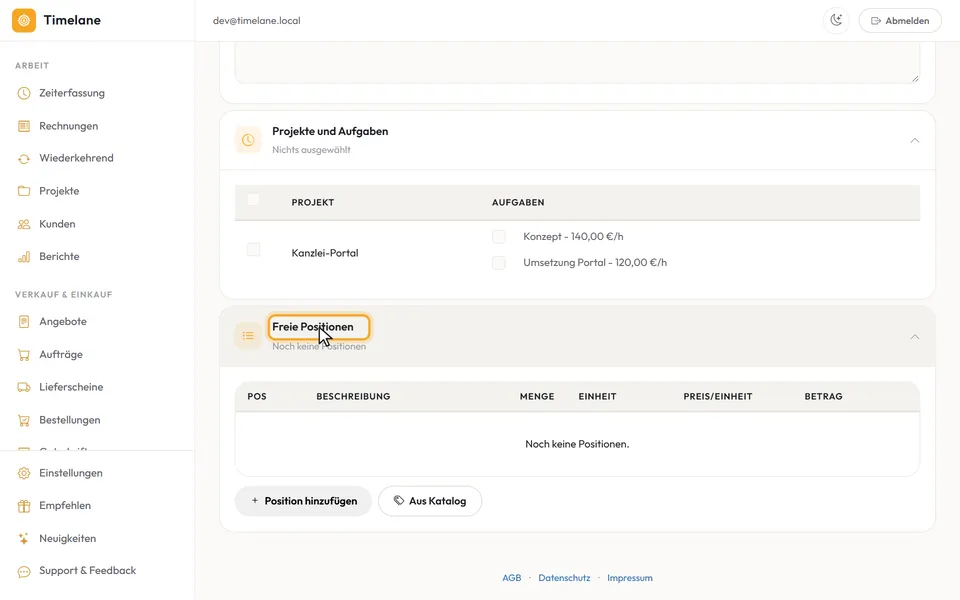Click the Empfehlen gift icon
Screen dimensions: 960x600
tap(24, 506)
